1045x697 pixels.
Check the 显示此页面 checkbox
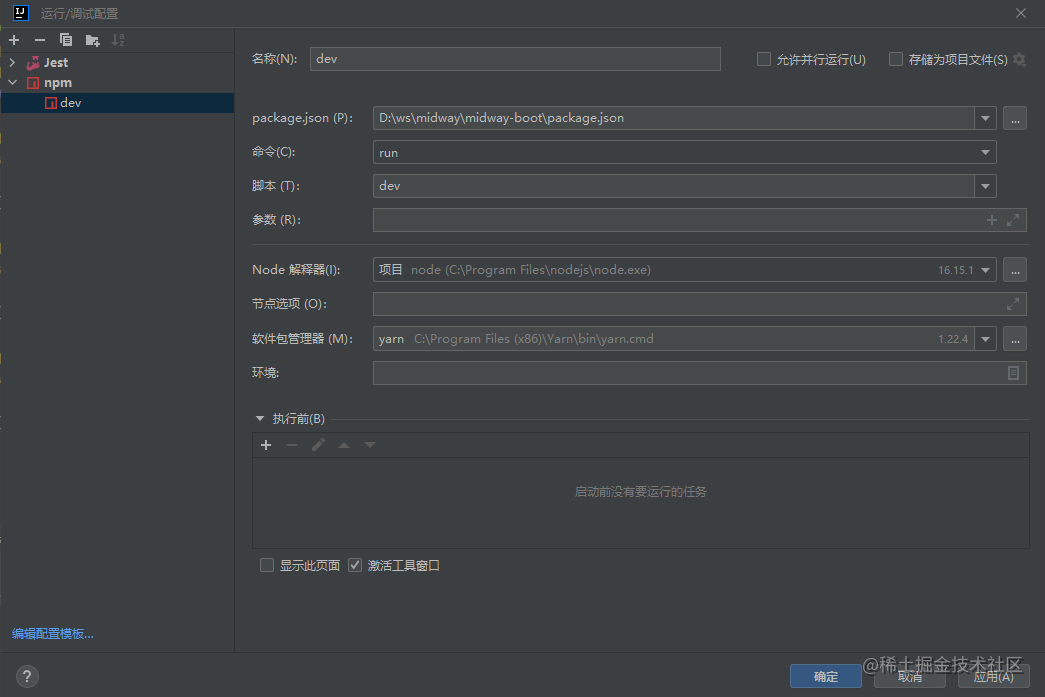267,565
